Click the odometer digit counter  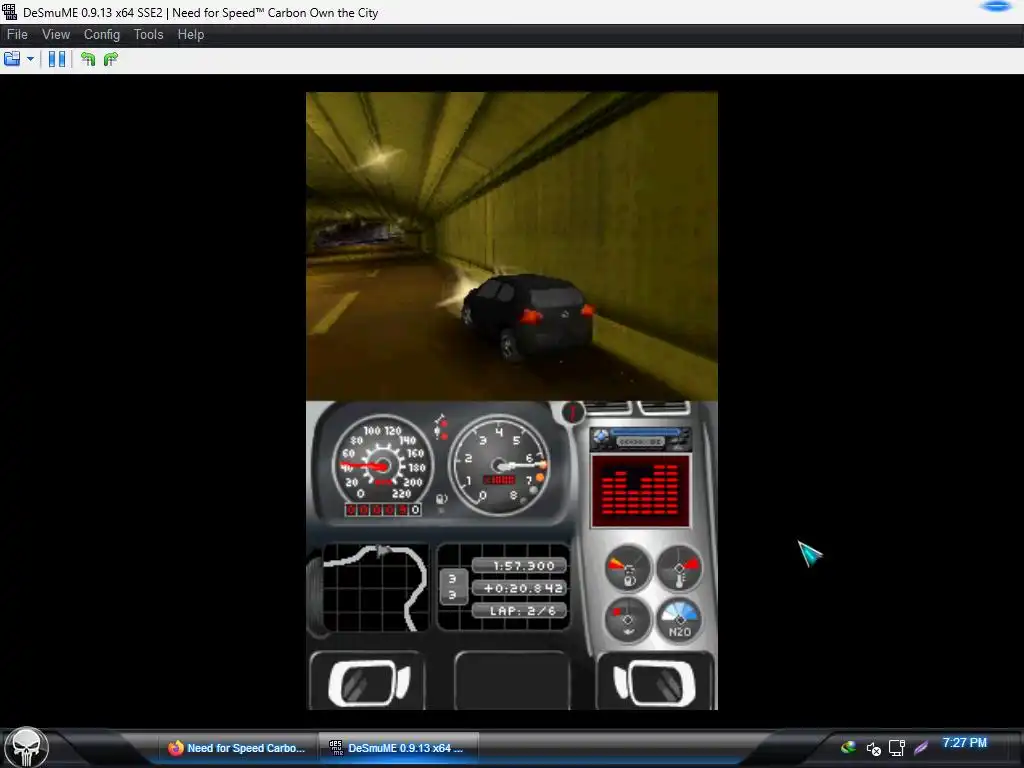383,510
